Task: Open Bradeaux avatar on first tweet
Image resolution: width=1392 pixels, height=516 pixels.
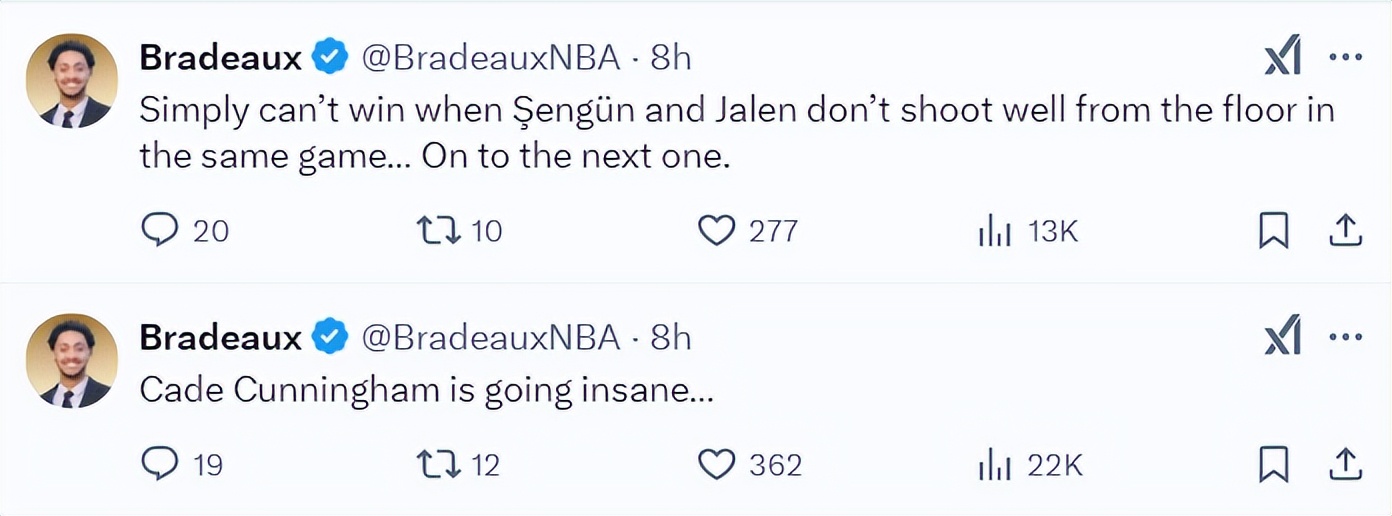Action: (71, 82)
